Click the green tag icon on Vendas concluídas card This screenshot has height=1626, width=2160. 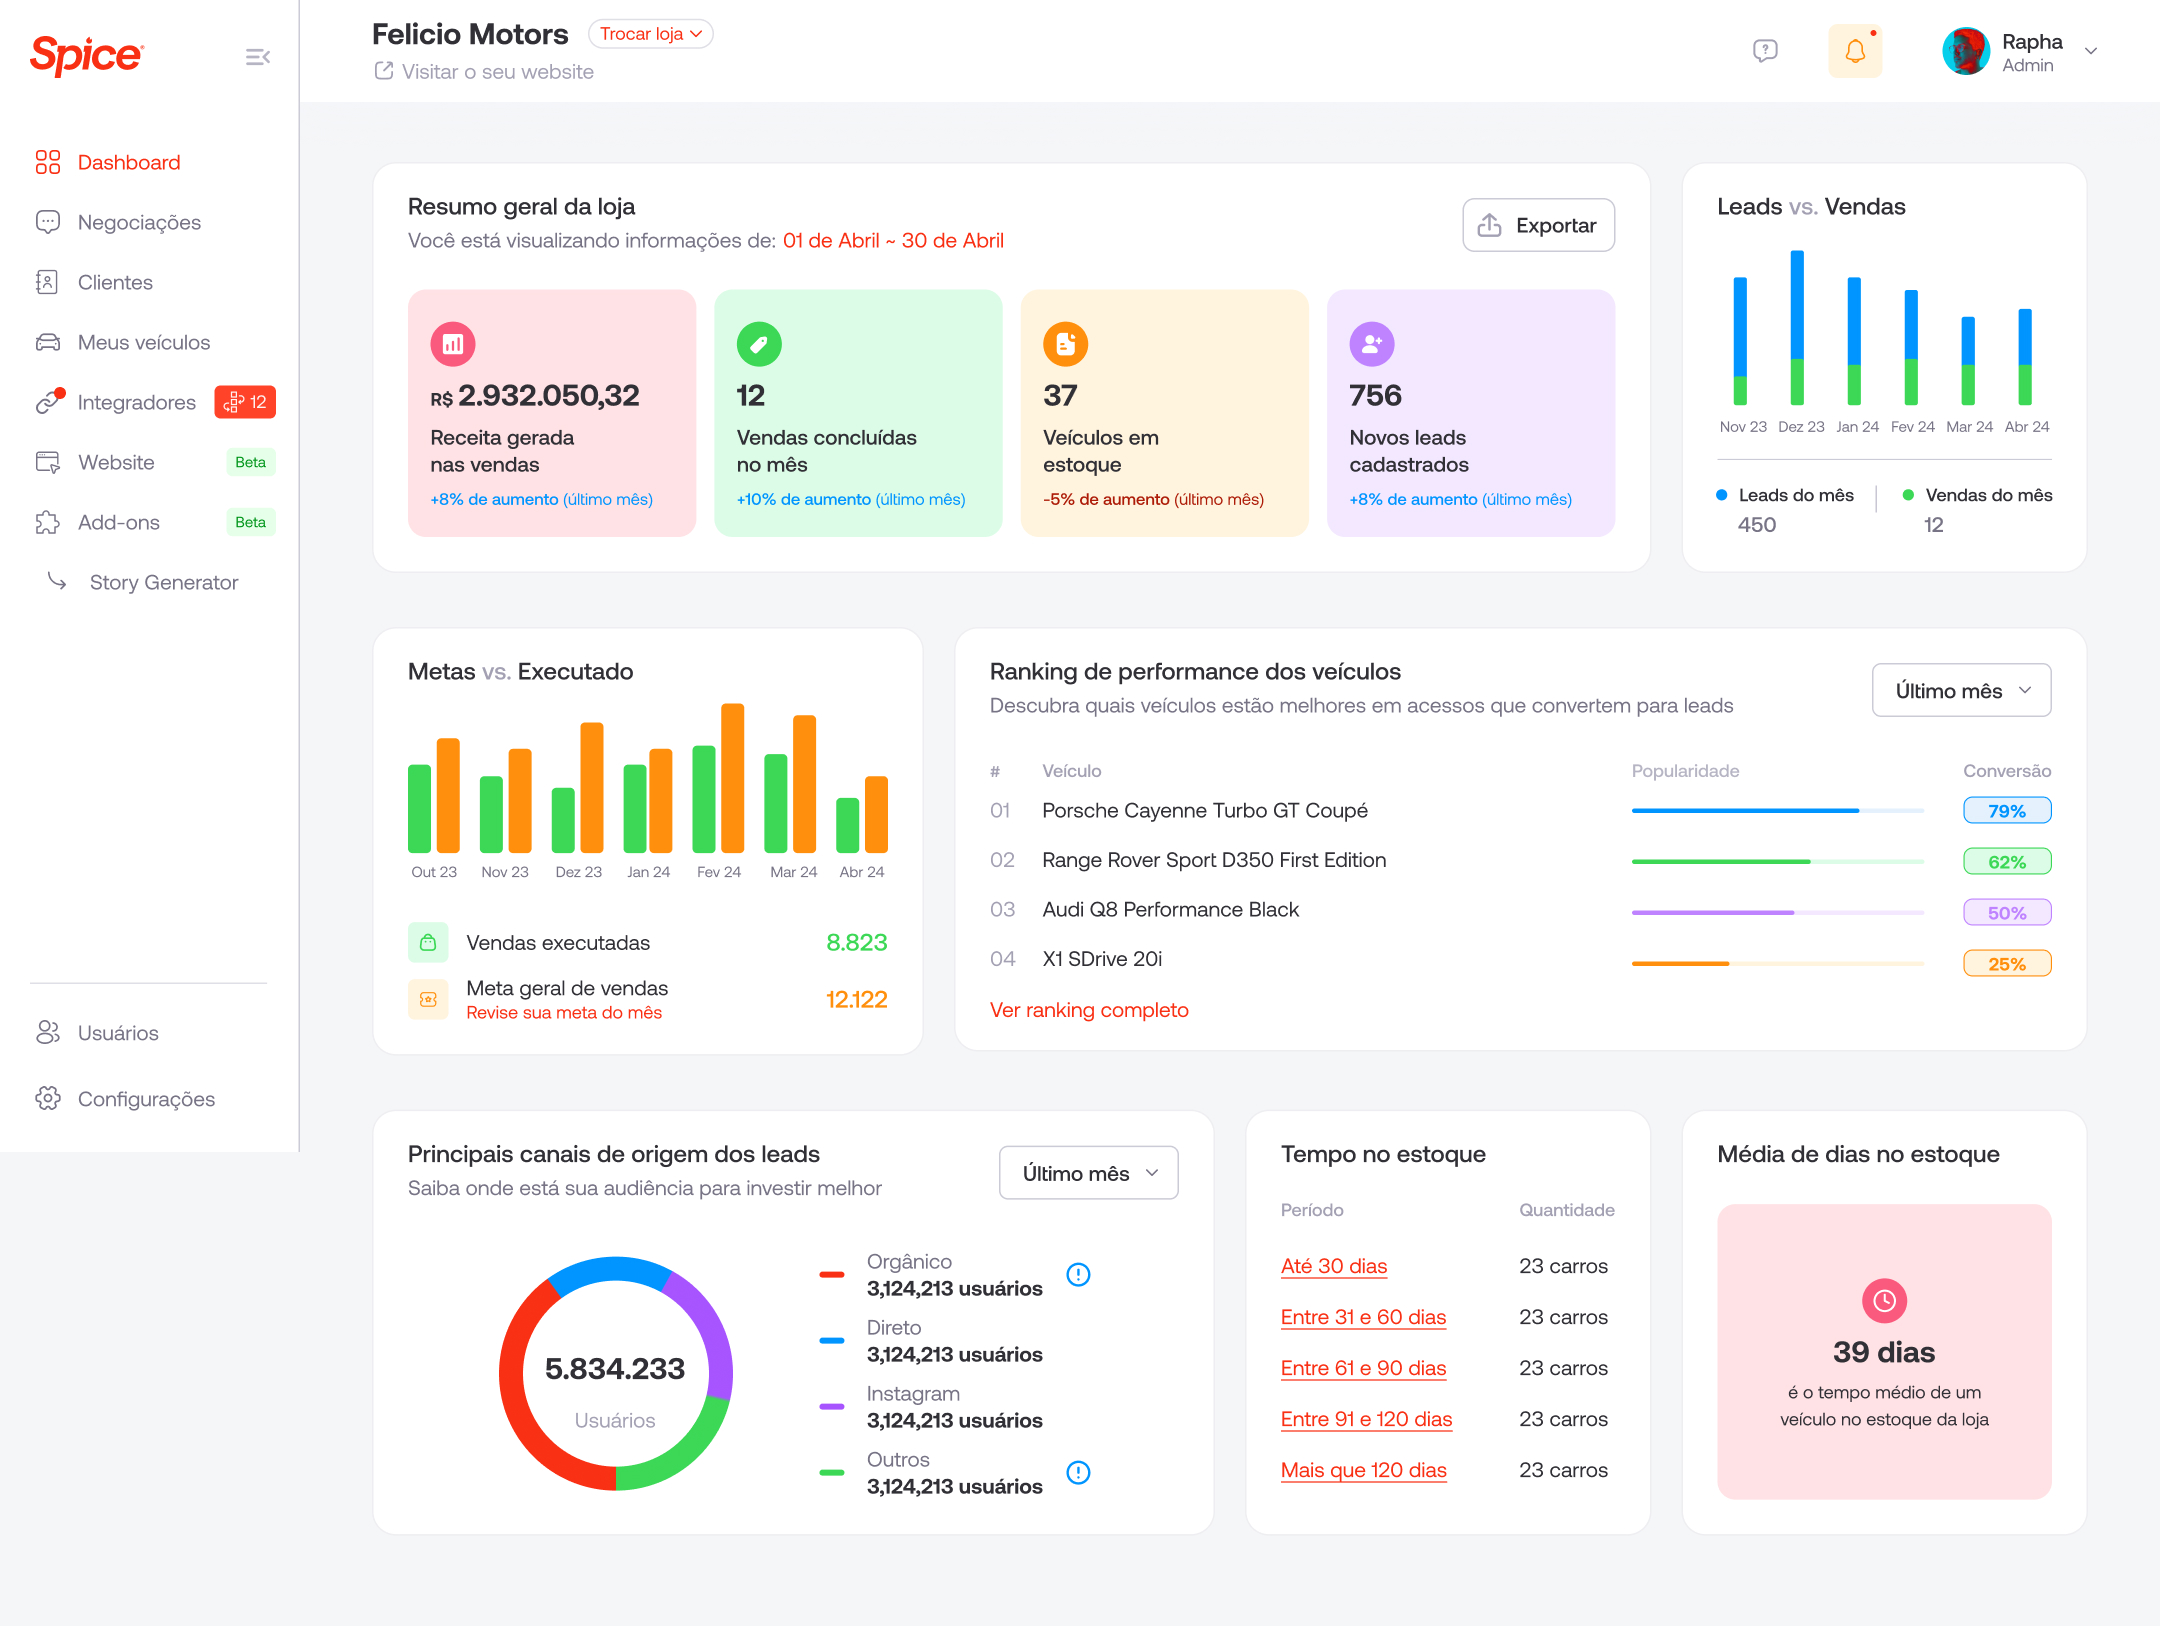pyautogui.click(x=759, y=344)
